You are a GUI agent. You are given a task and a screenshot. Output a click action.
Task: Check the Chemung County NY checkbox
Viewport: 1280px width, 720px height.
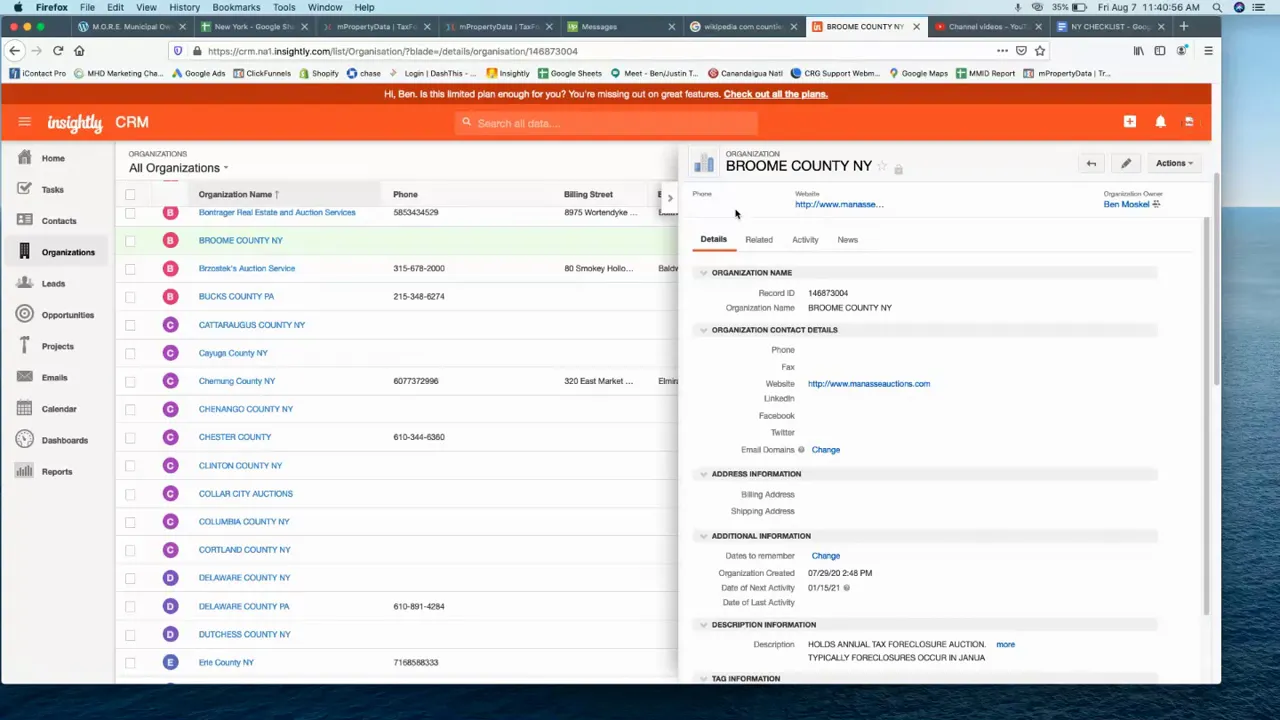tap(130, 381)
